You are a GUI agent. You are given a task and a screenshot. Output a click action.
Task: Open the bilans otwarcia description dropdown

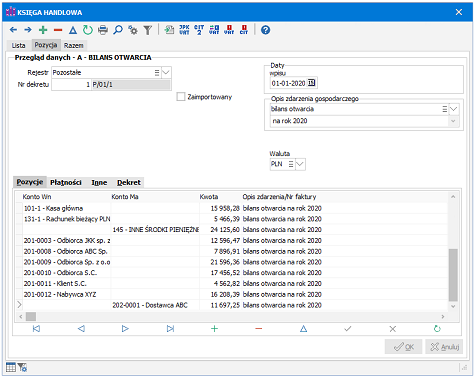pos(454,109)
